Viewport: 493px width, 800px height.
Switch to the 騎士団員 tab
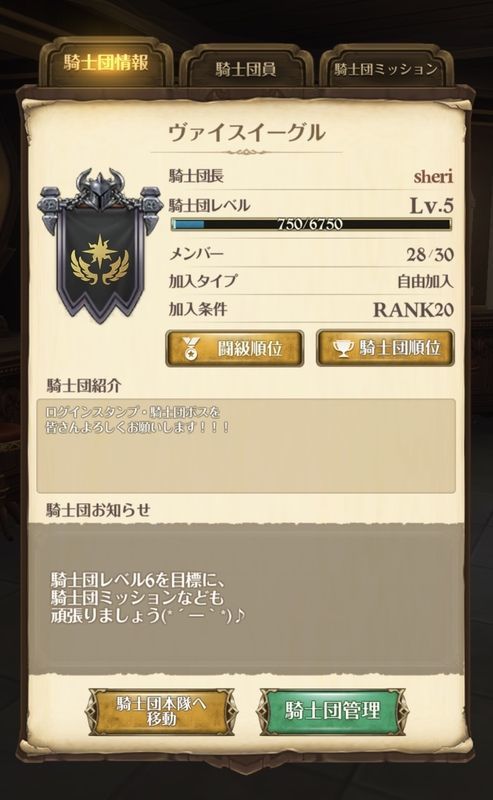[x=246, y=67]
